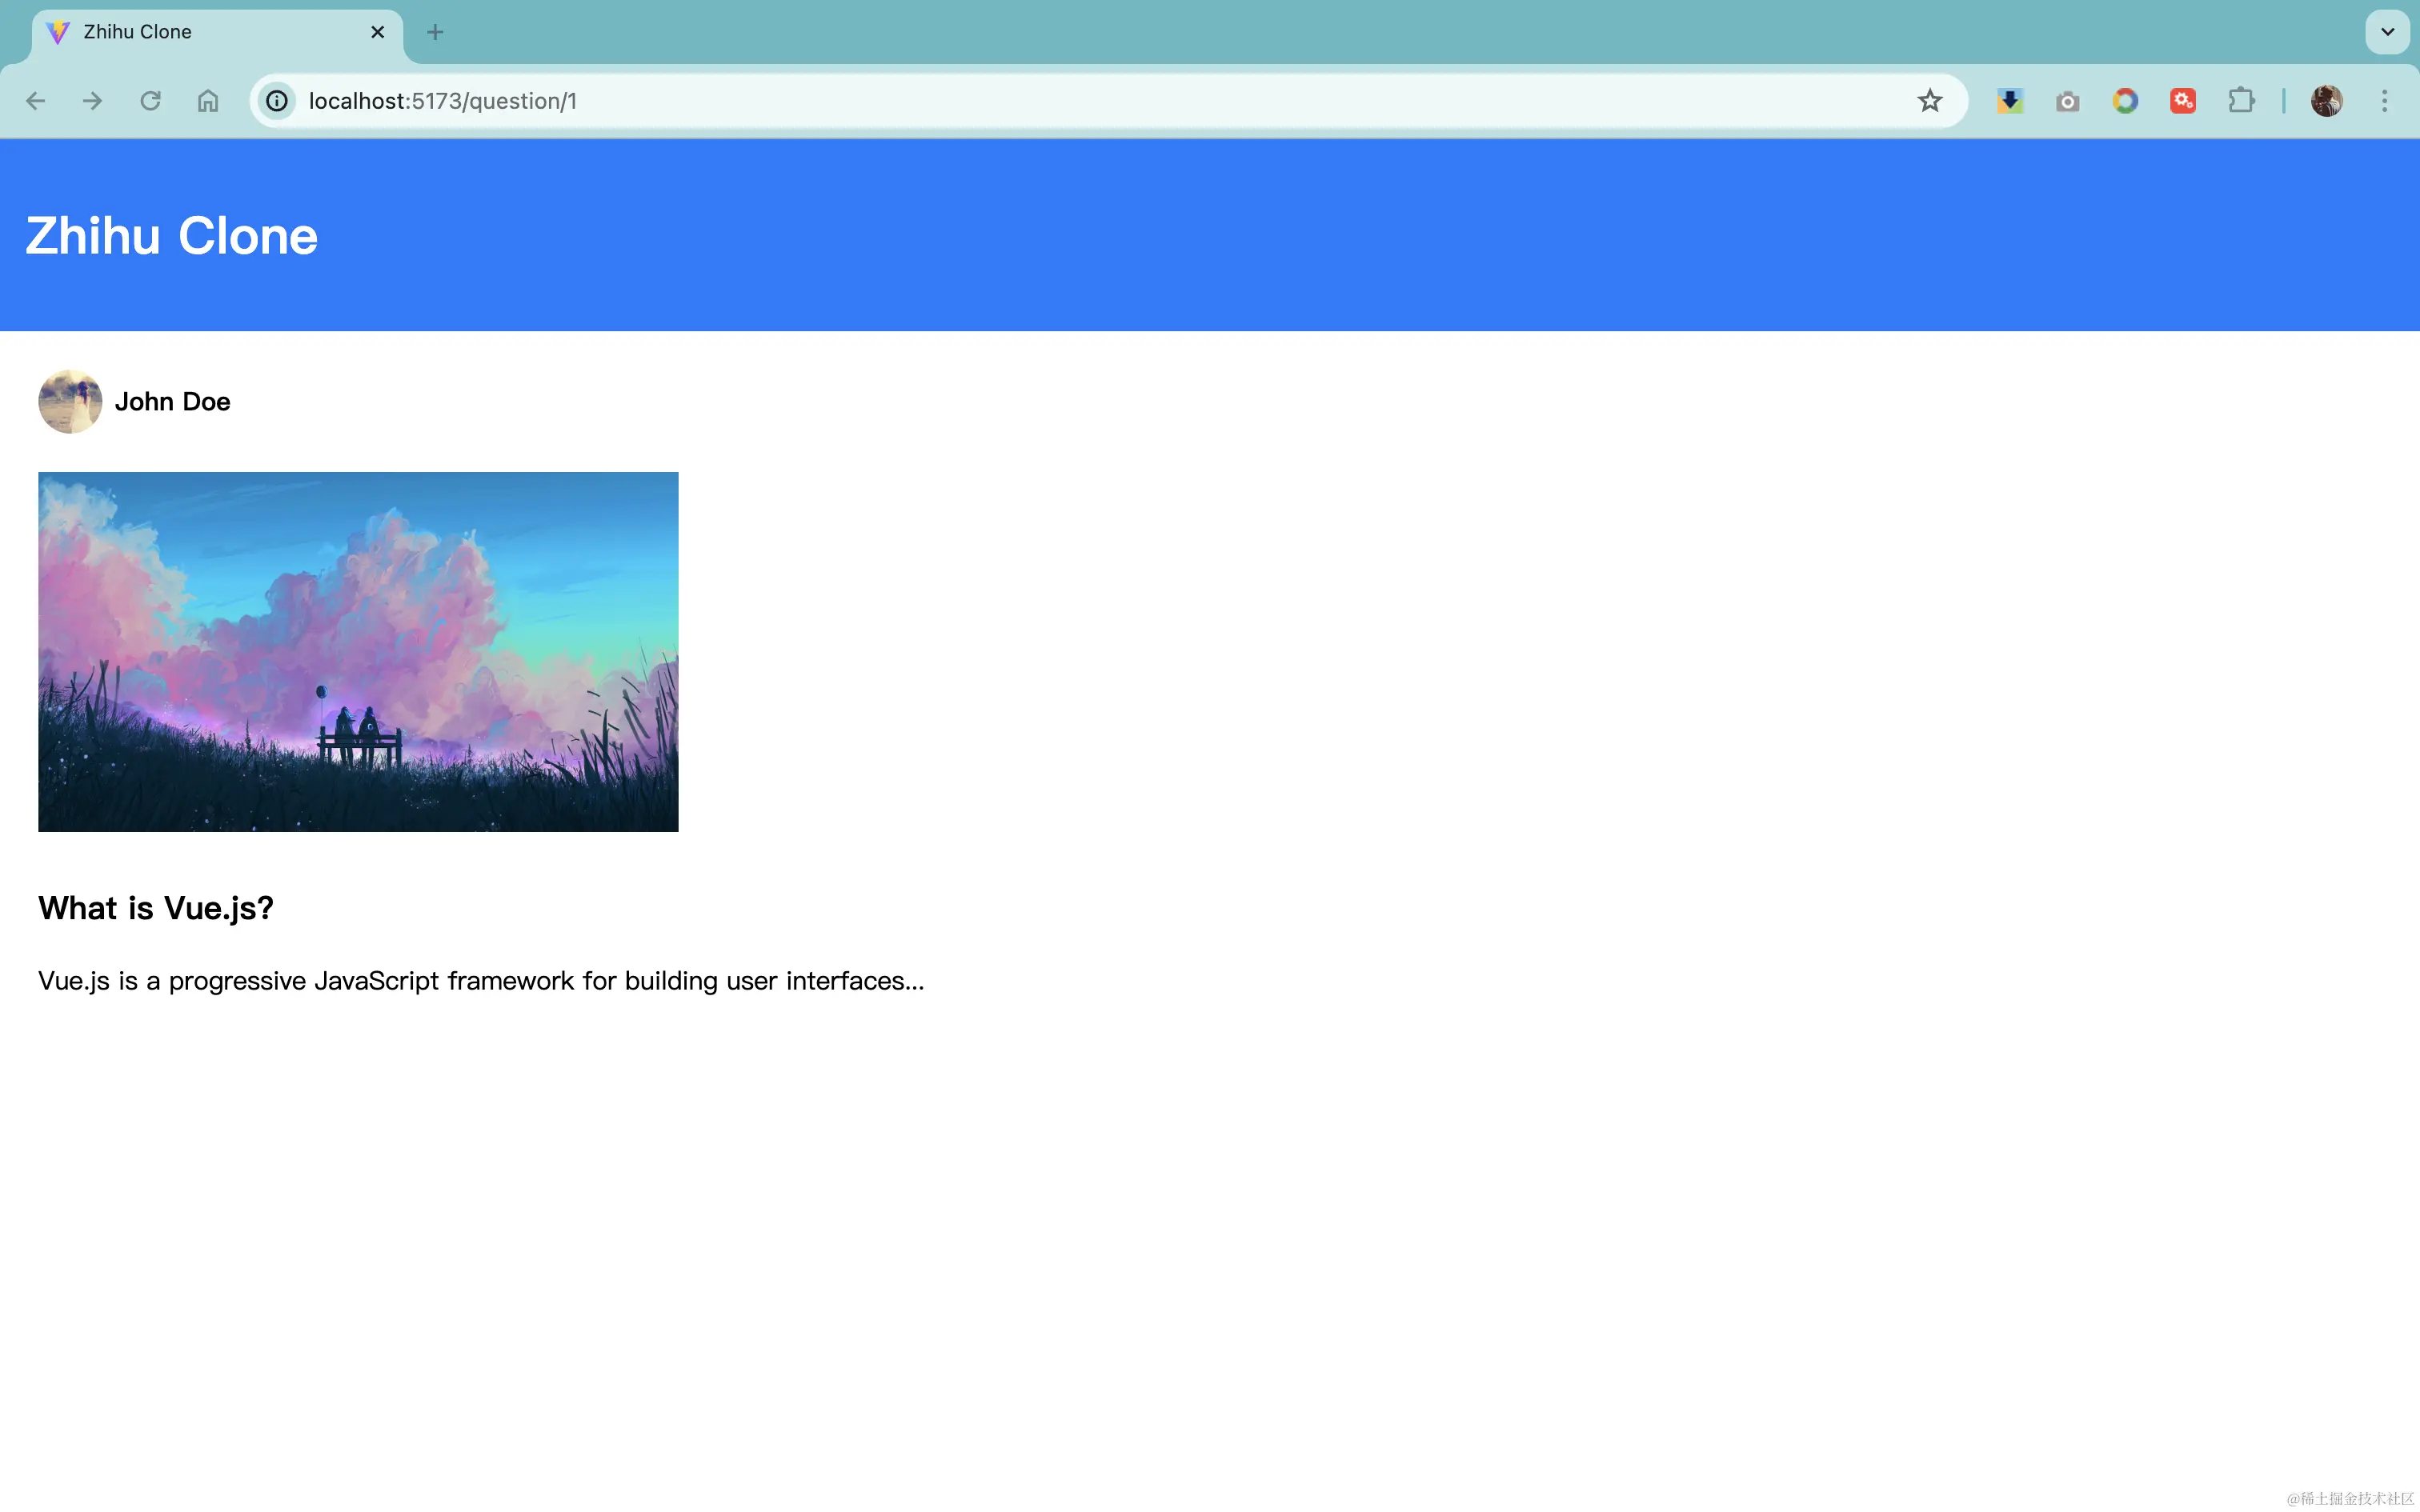Click the localhost address bar
The height and width of the screenshot is (1512, 2420).
[x=1000, y=101]
